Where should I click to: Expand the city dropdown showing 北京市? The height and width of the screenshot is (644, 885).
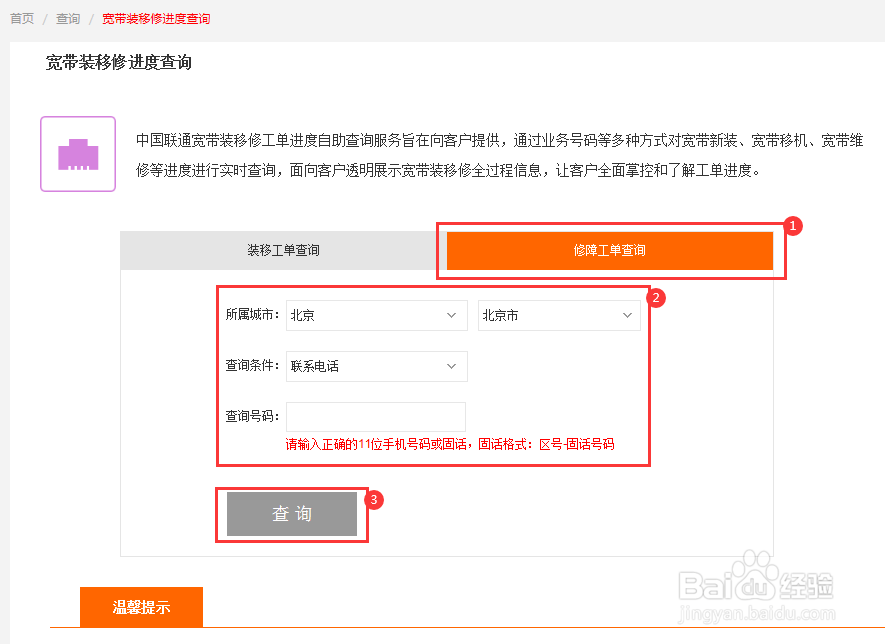pyautogui.click(x=558, y=315)
